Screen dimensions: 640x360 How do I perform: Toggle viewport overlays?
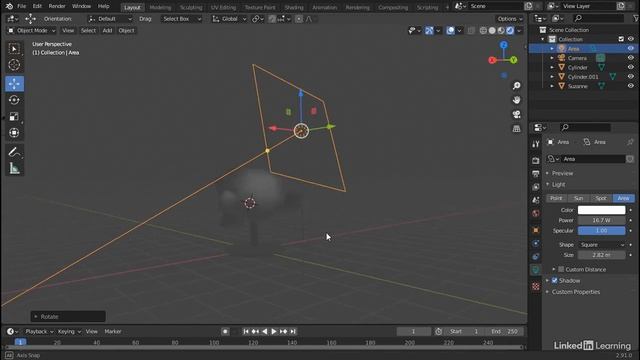pyautogui.click(x=450, y=31)
